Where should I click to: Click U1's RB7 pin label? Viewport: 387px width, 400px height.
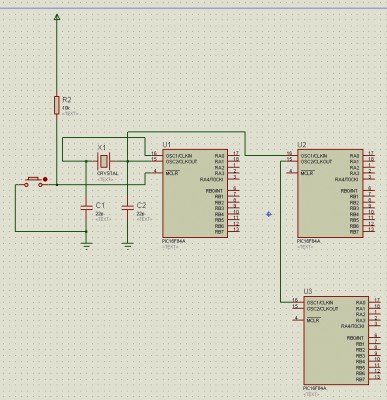point(219,232)
